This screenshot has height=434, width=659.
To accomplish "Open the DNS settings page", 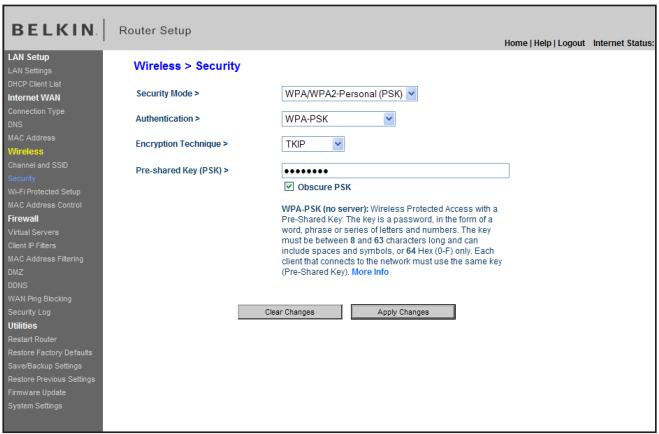I will point(15,124).
